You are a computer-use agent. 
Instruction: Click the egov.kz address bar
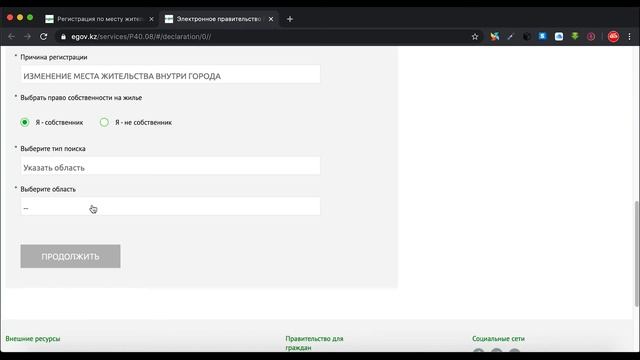[x=261, y=37]
